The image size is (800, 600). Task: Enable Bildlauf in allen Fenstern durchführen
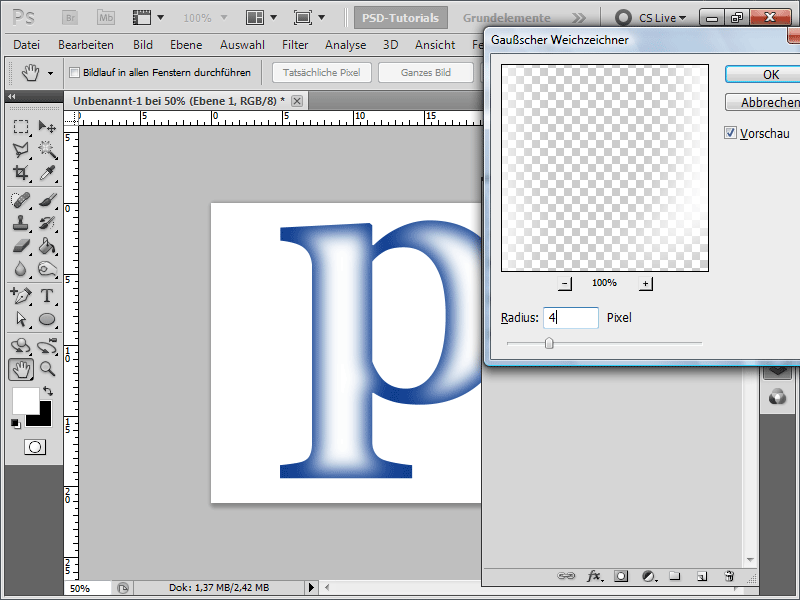(74, 72)
